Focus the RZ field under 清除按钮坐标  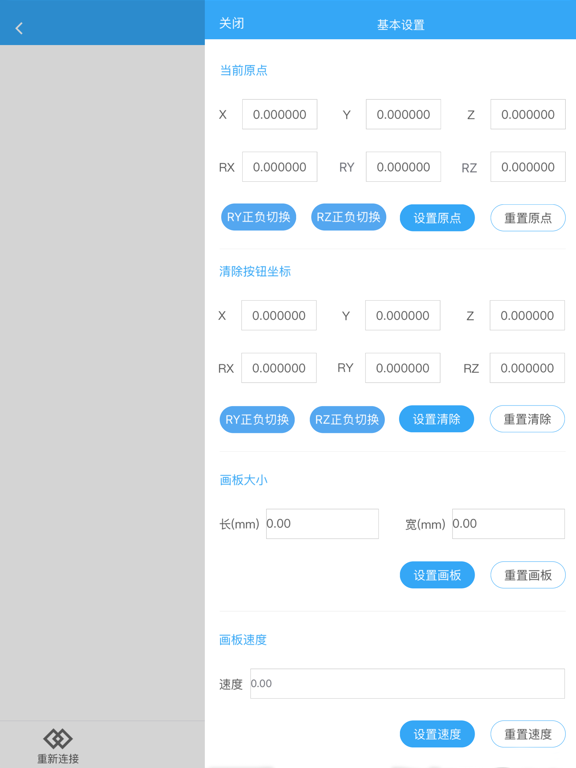(x=527, y=368)
